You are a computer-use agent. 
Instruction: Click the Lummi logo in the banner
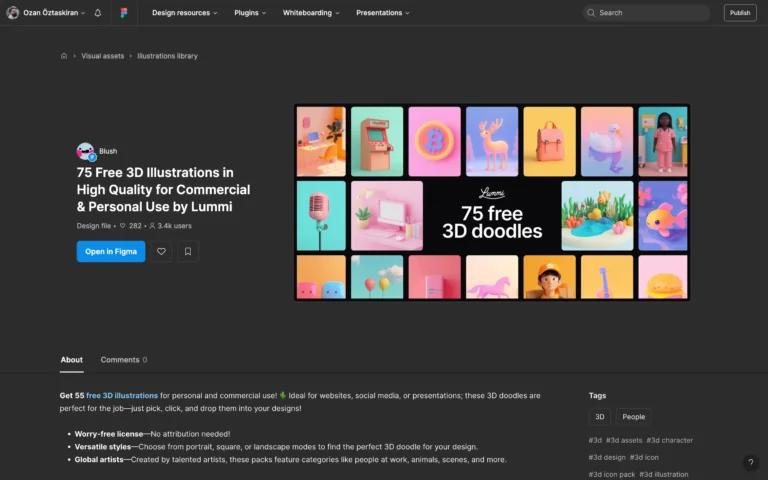(x=491, y=193)
